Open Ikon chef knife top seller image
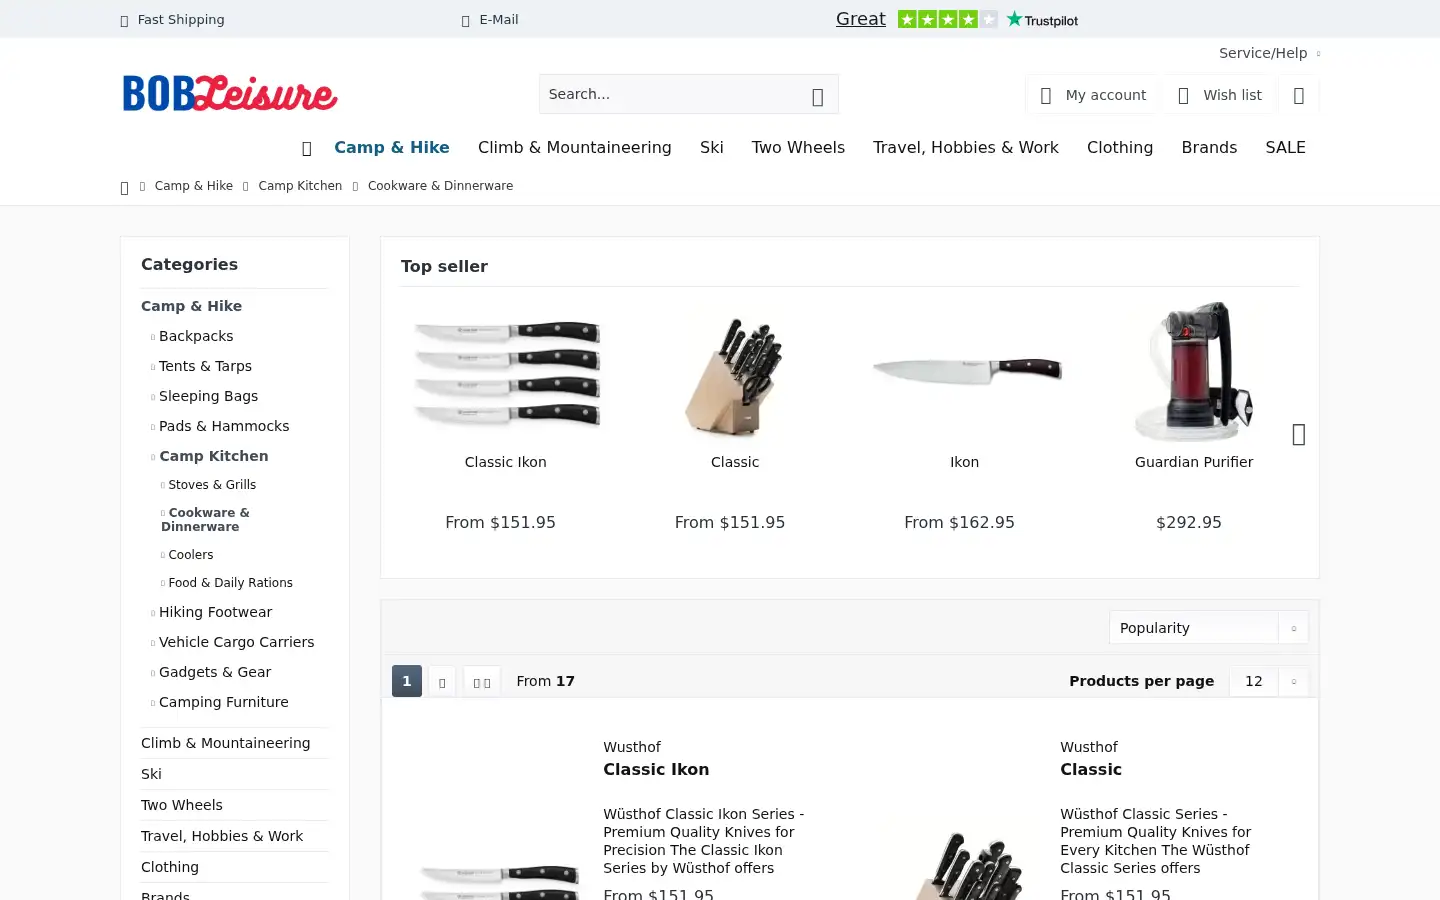Viewport: 1440px width, 900px height. (x=965, y=371)
